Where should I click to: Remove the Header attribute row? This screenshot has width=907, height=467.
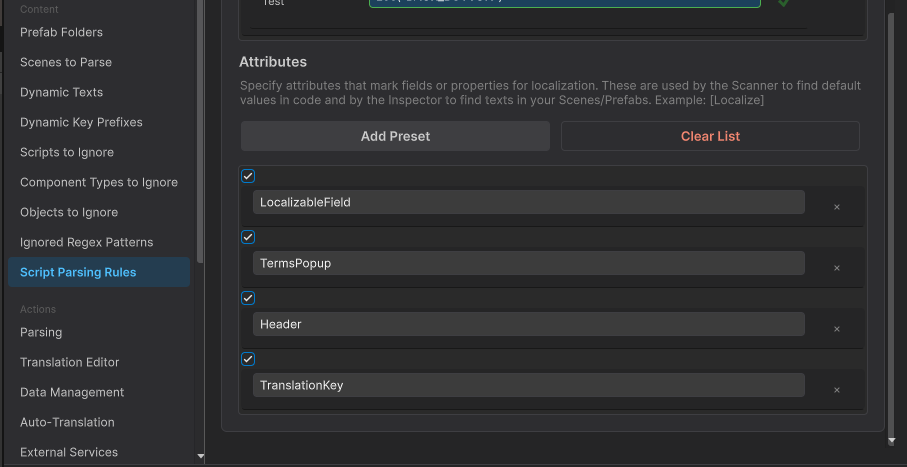[x=836, y=329]
